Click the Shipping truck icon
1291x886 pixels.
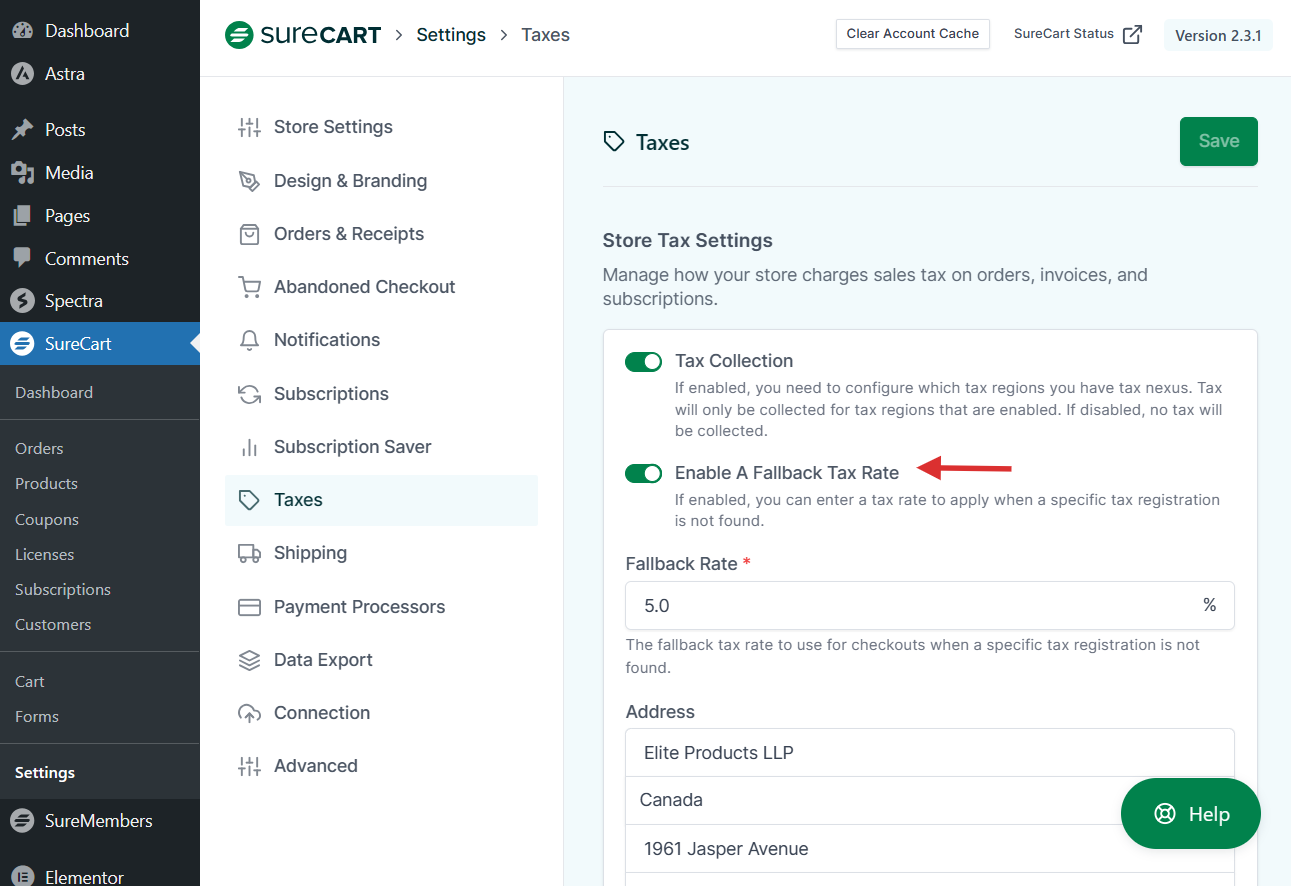249,553
